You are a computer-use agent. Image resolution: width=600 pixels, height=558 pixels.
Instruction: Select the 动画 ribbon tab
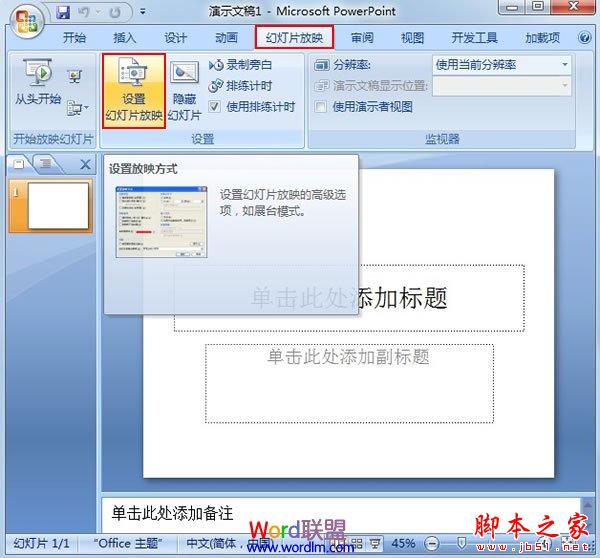pyautogui.click(x=226, y=38)
